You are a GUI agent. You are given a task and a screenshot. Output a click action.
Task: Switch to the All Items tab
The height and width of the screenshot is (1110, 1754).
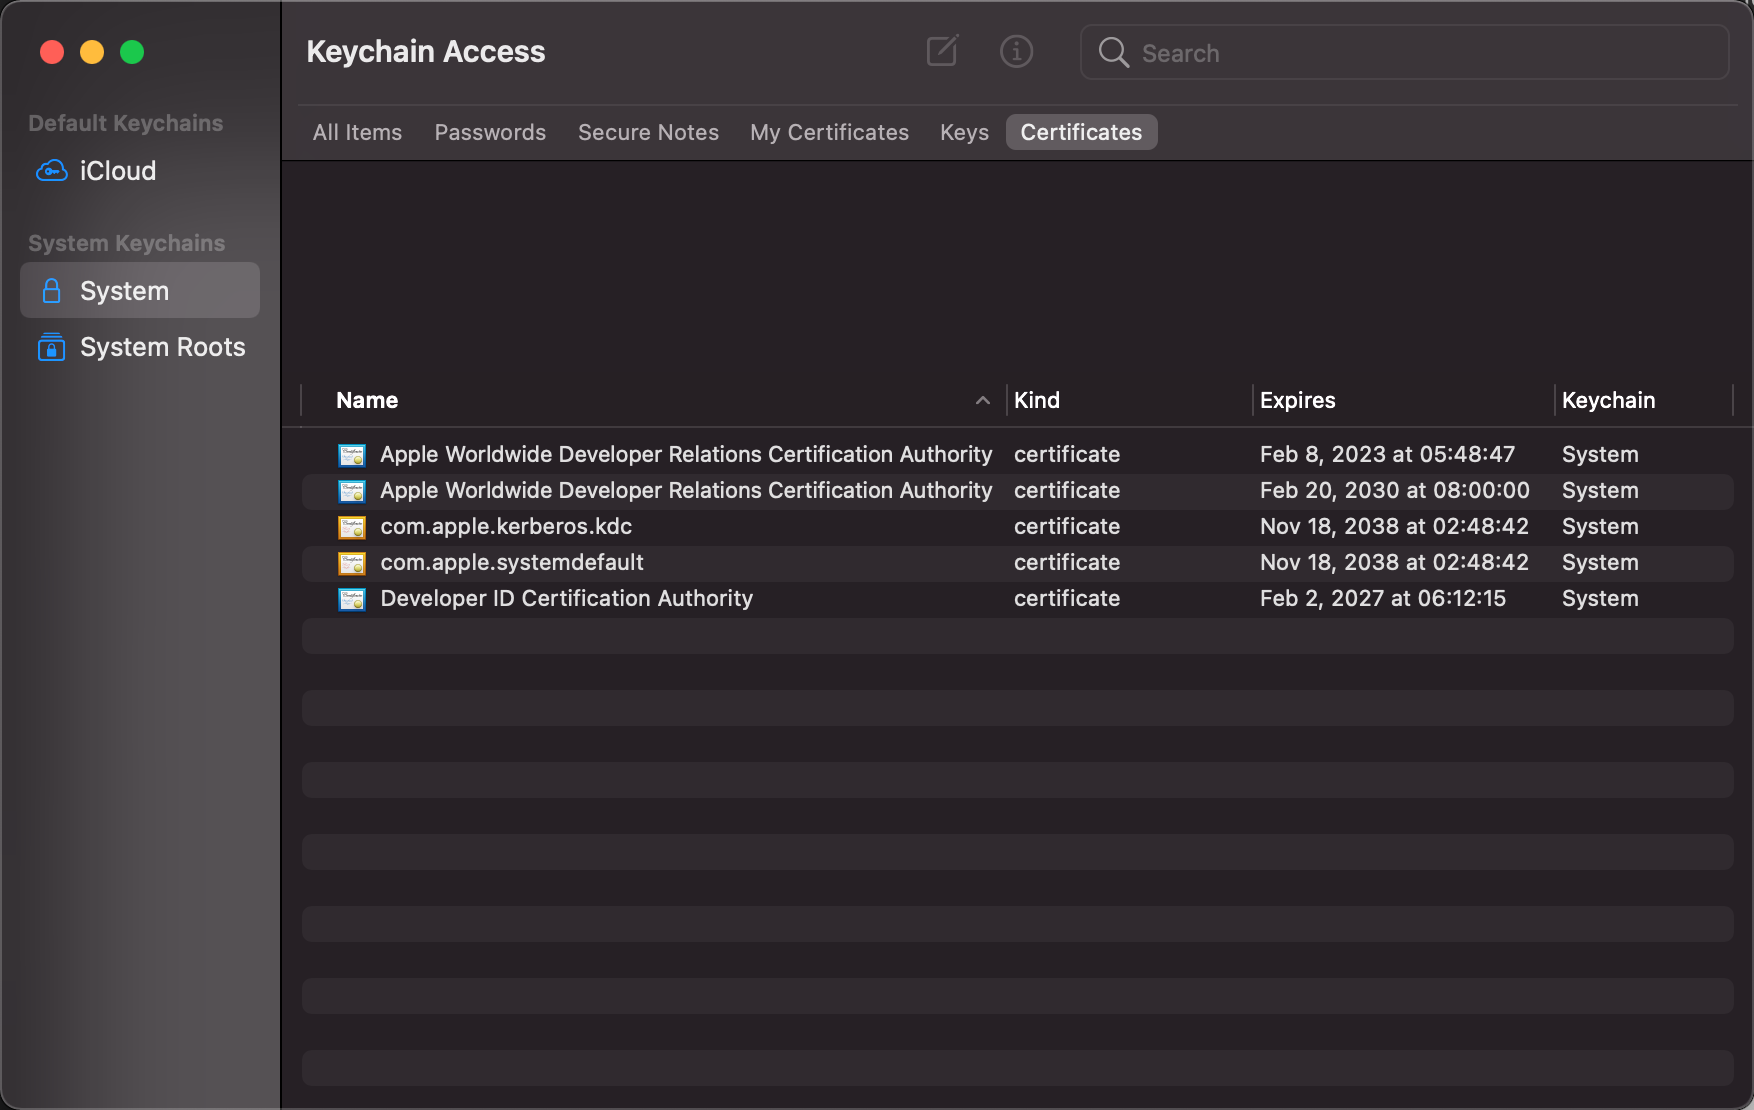click(357, 132)
